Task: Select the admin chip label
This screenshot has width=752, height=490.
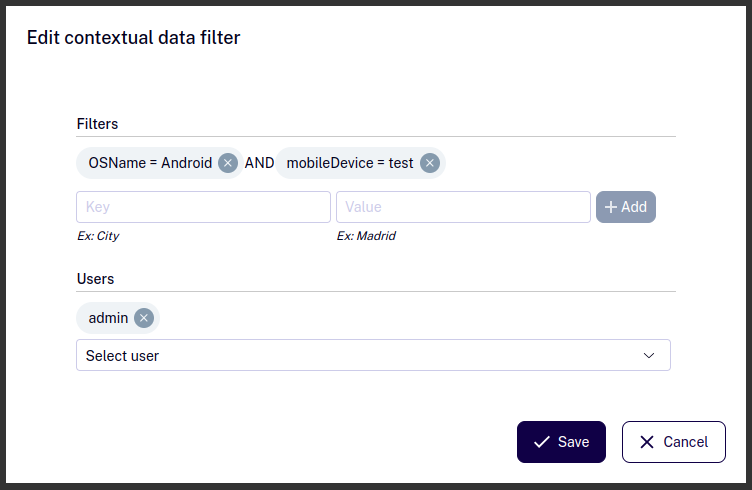Action: pos(108,318)
